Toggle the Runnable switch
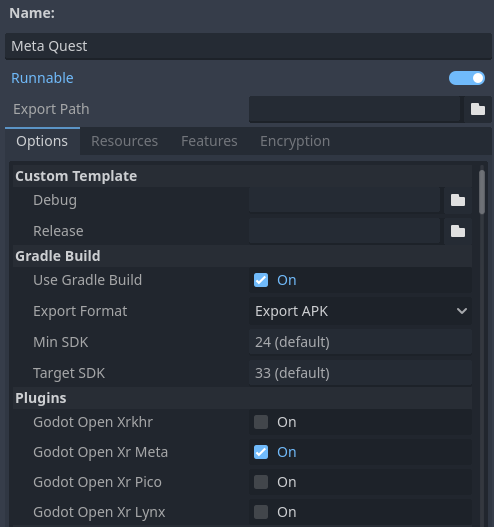The width and height of the screenshot is (494, 527). click(467, 78)
